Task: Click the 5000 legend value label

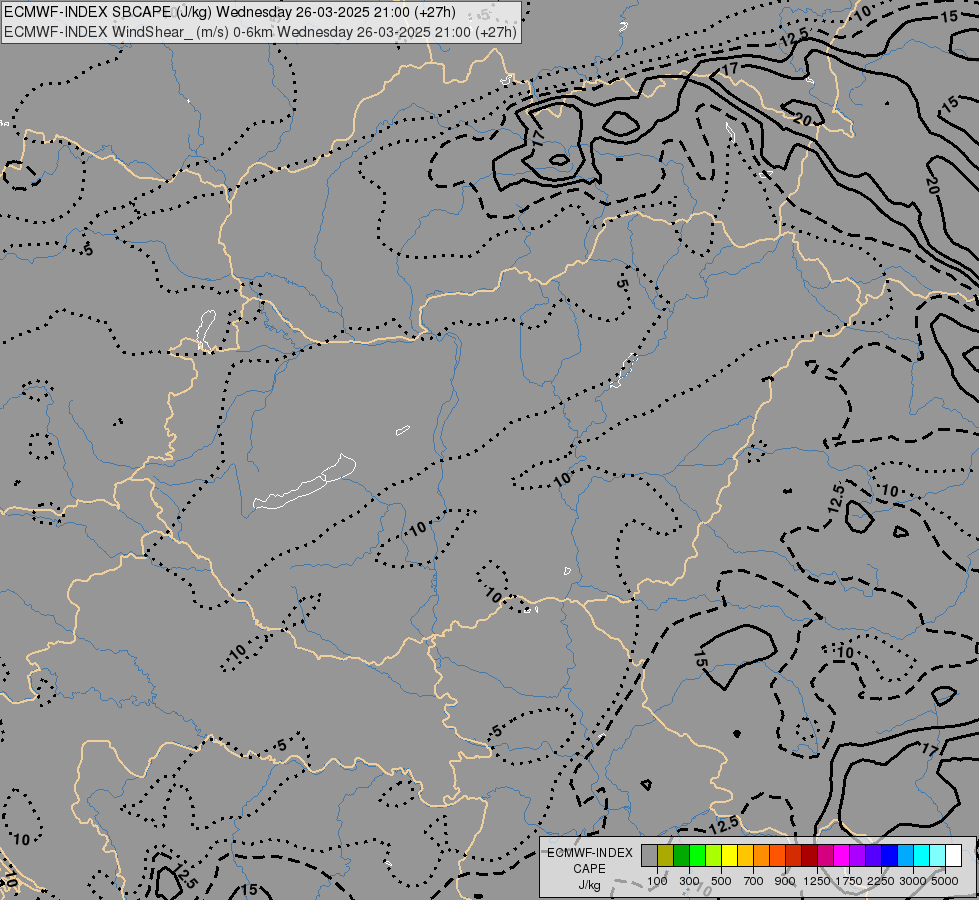Action: point(945,881)
